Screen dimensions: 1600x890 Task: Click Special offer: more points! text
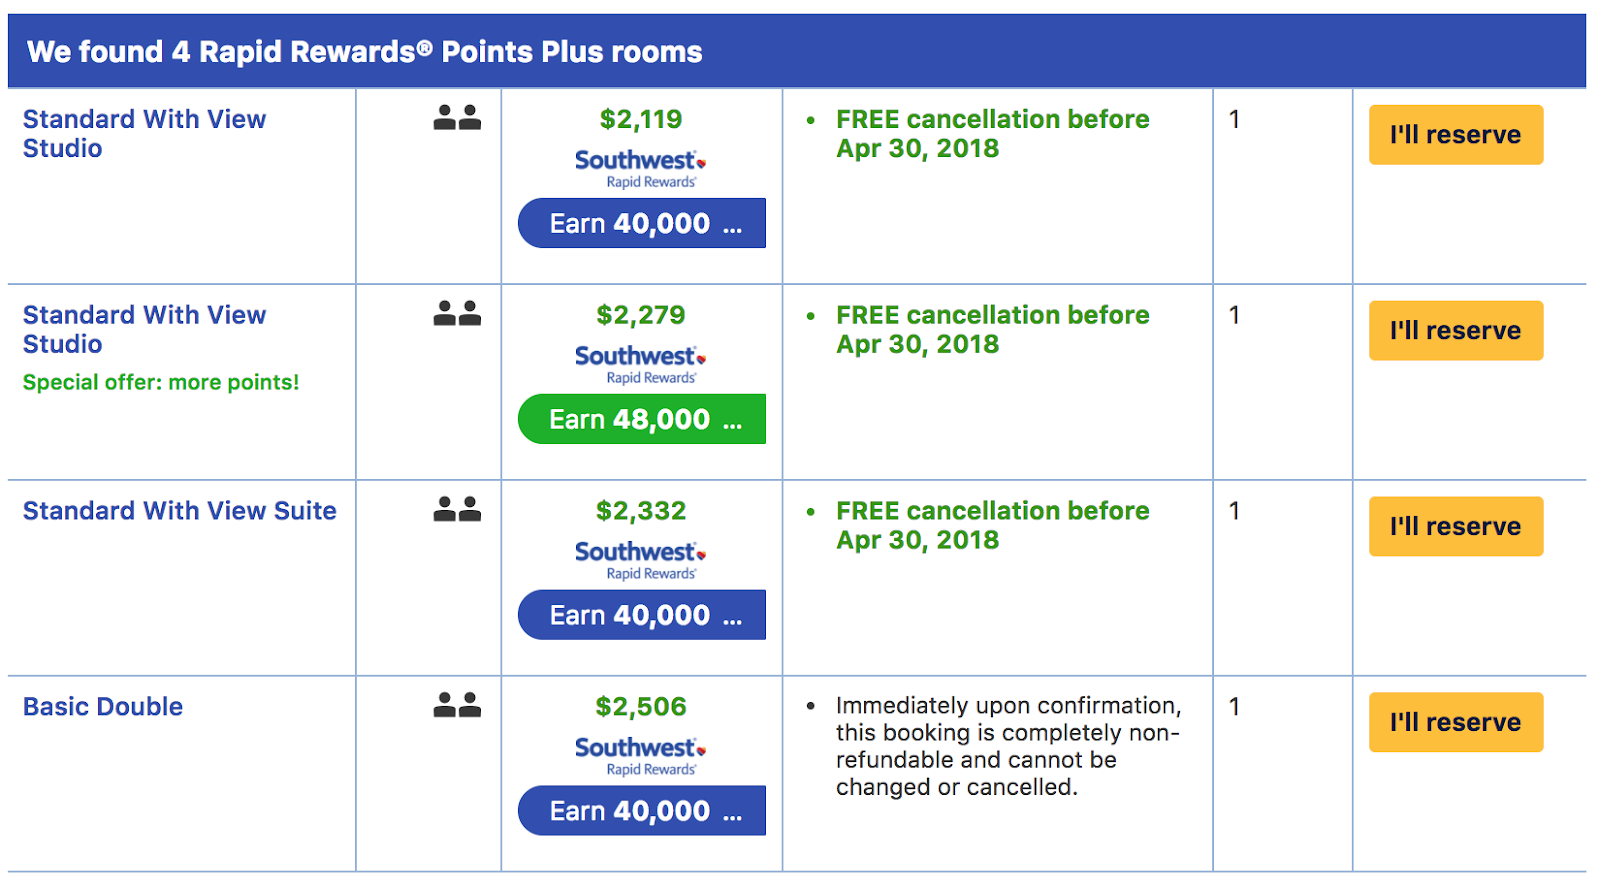pyautogui.click(x=161, y=382)
